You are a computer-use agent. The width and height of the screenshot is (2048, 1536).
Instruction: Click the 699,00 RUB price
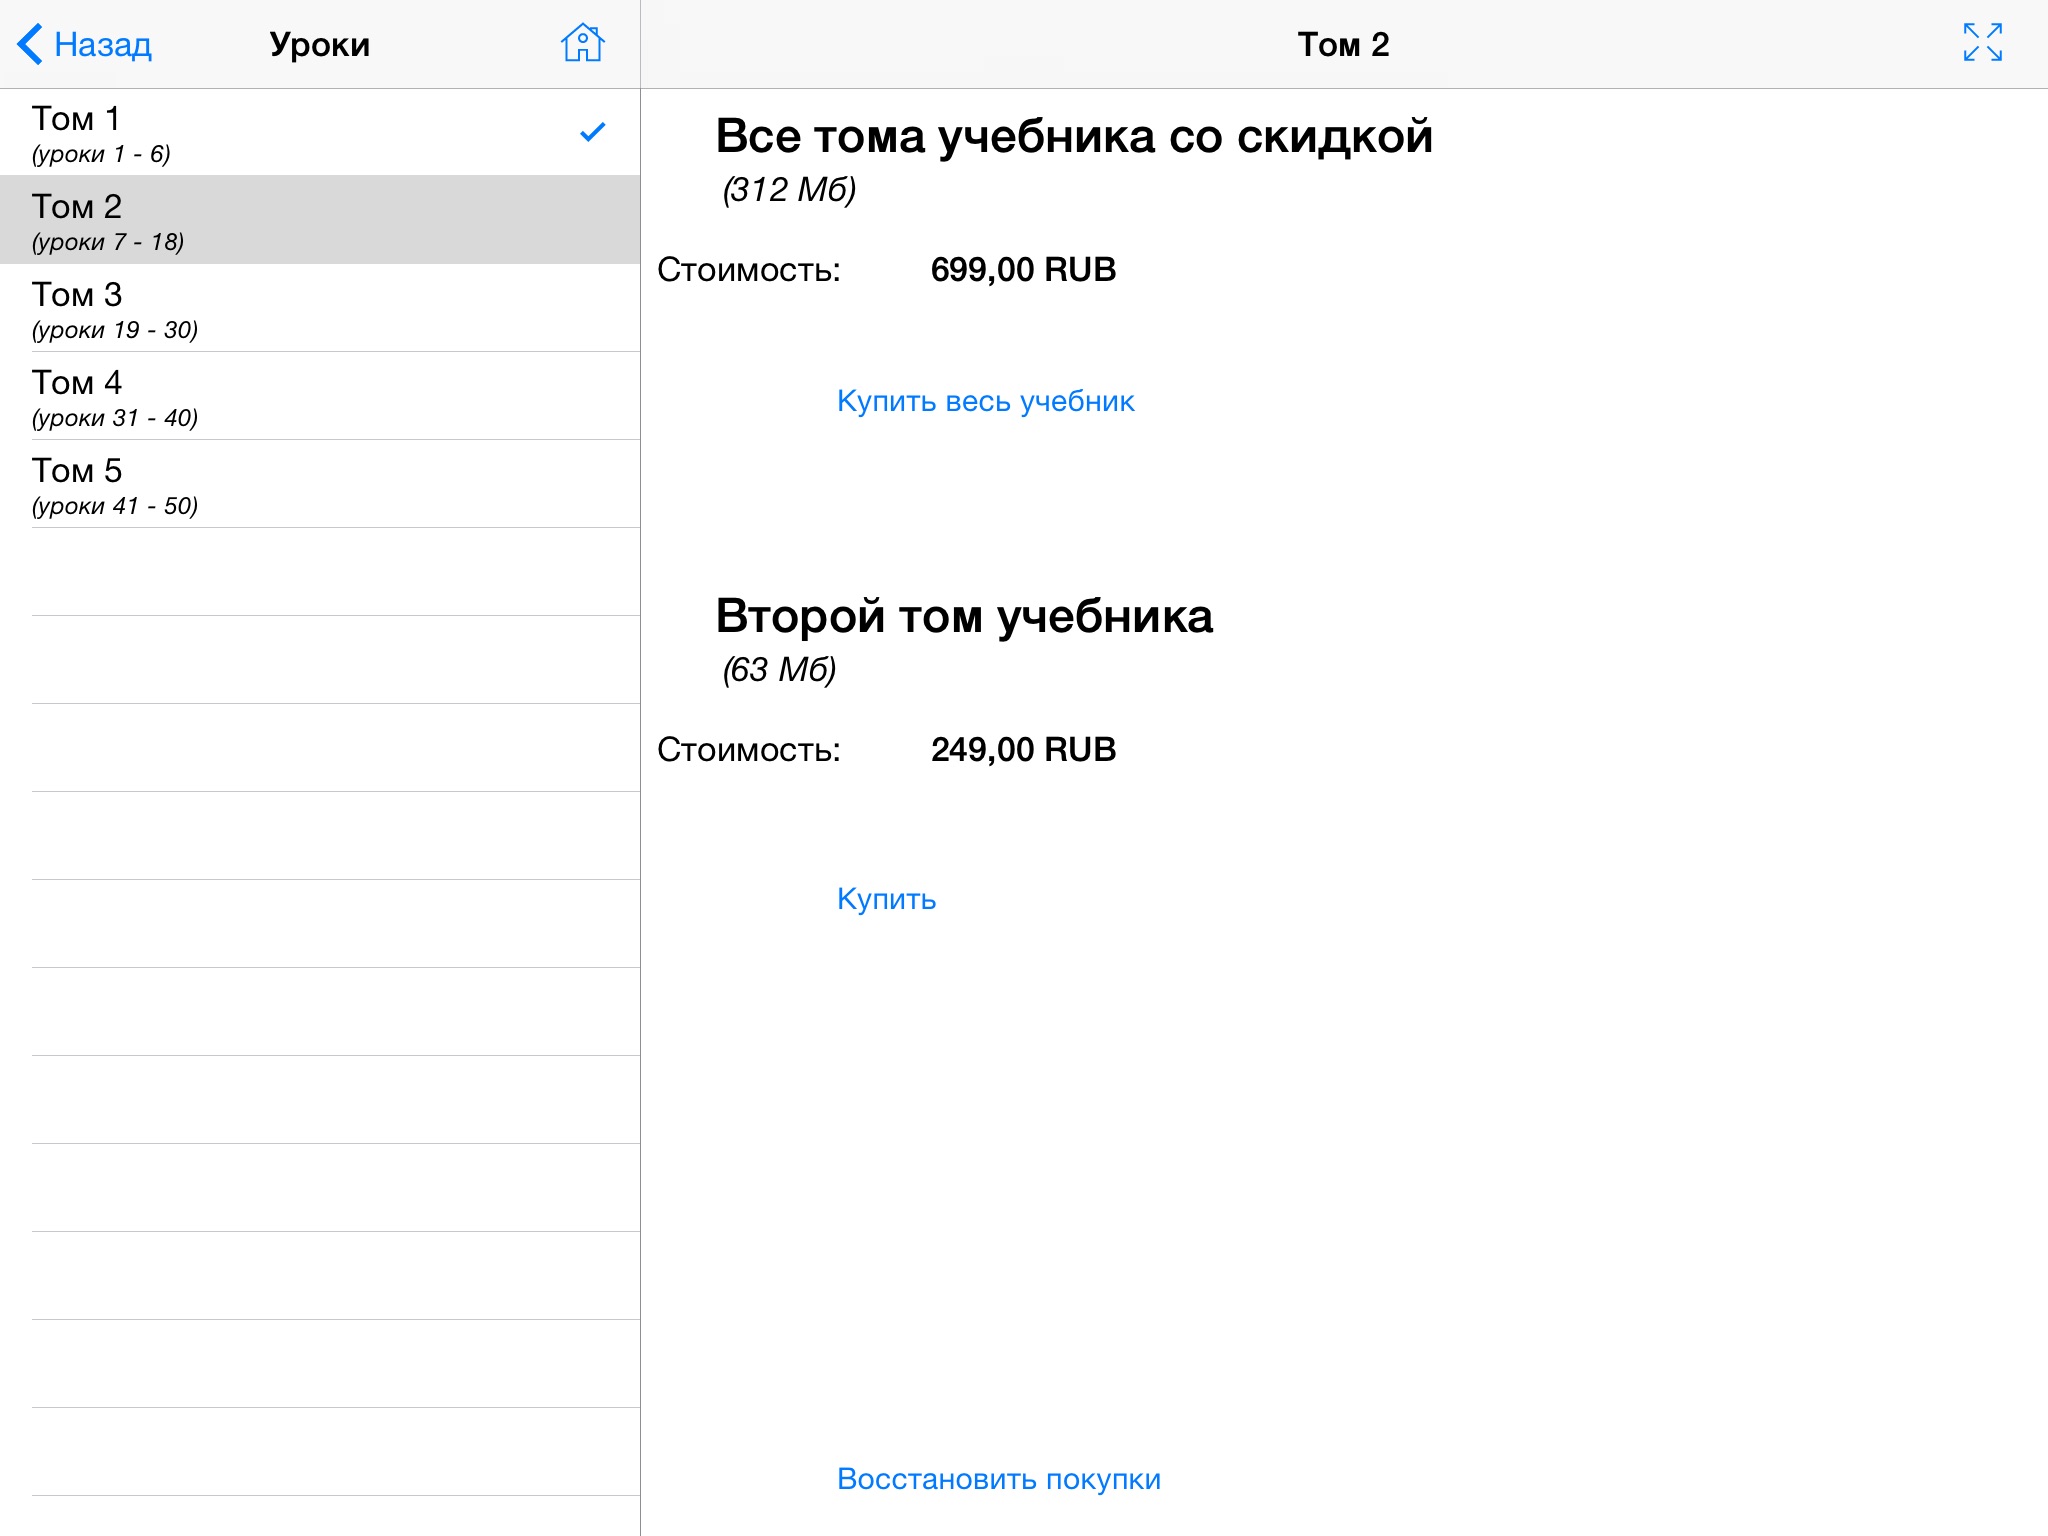[x=1023, y=270]
